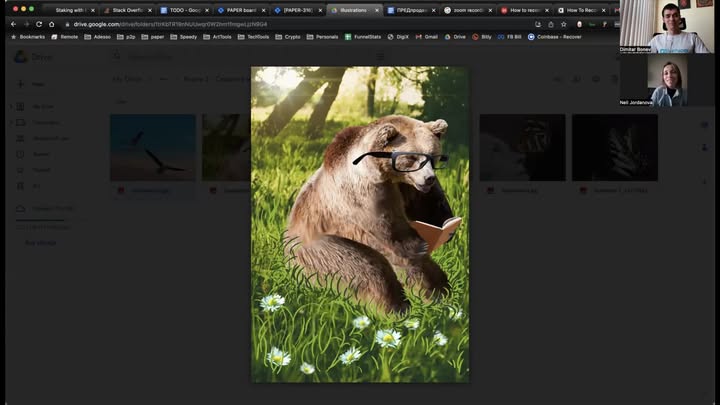This screenshot has width=720, height=405.
Task: Select the zoom recording browser tab
Action: click(x=467, y=10)
